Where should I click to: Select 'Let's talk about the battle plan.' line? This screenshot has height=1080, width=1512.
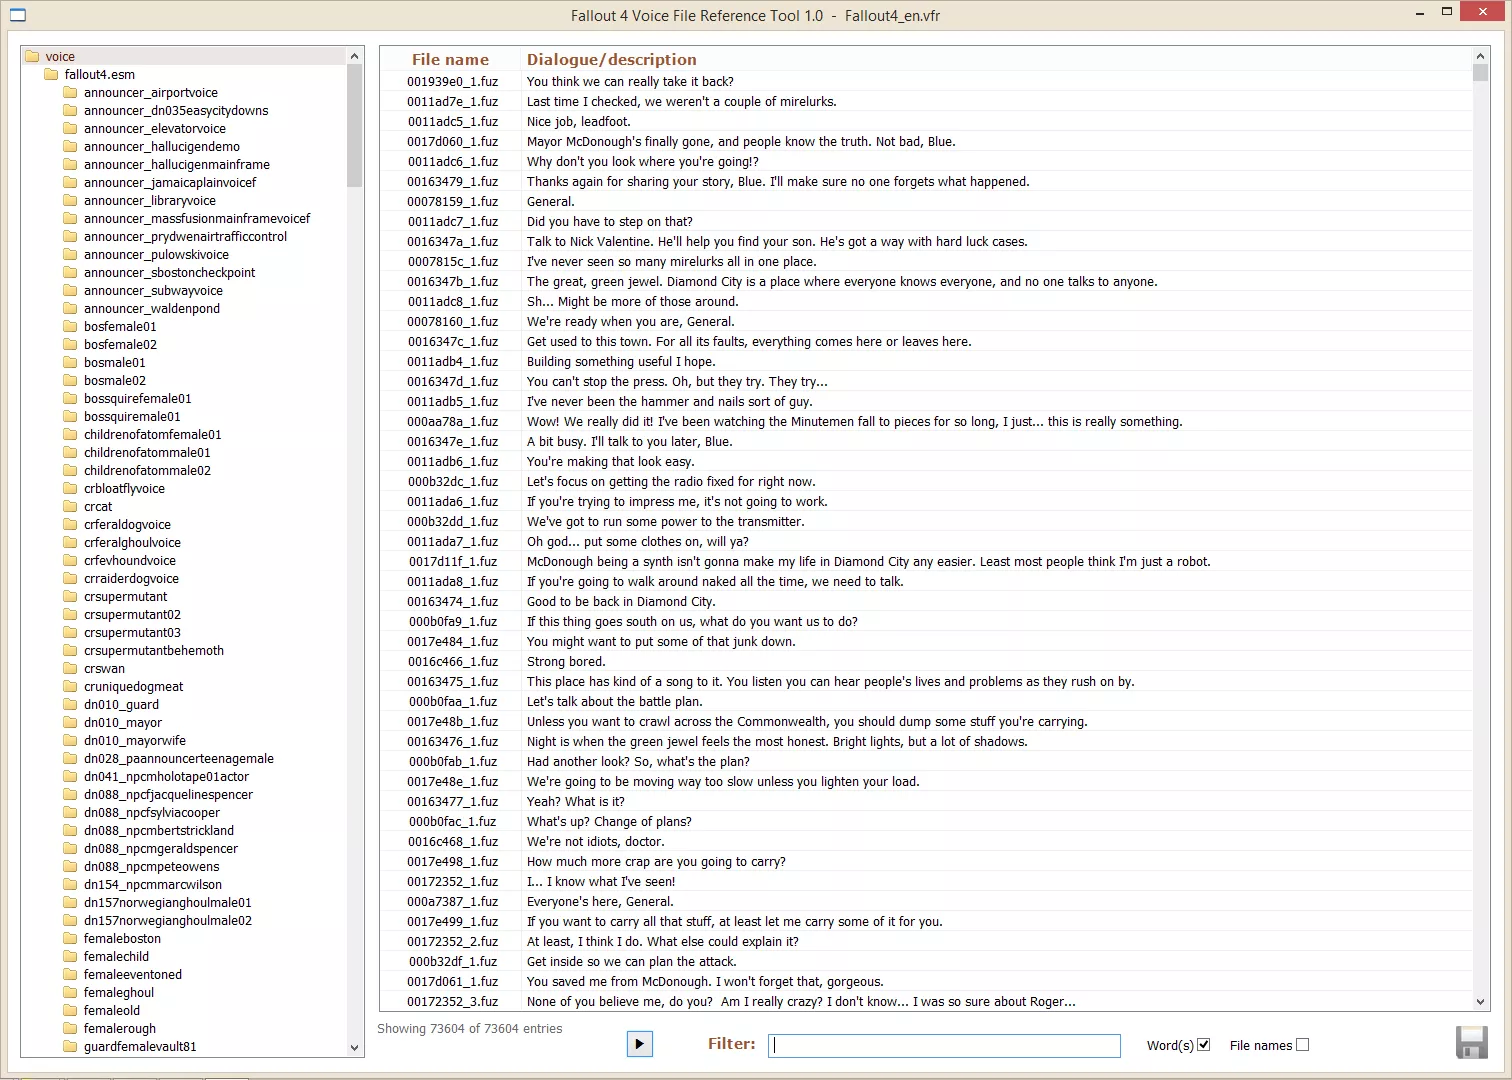[x=615, y=701]
